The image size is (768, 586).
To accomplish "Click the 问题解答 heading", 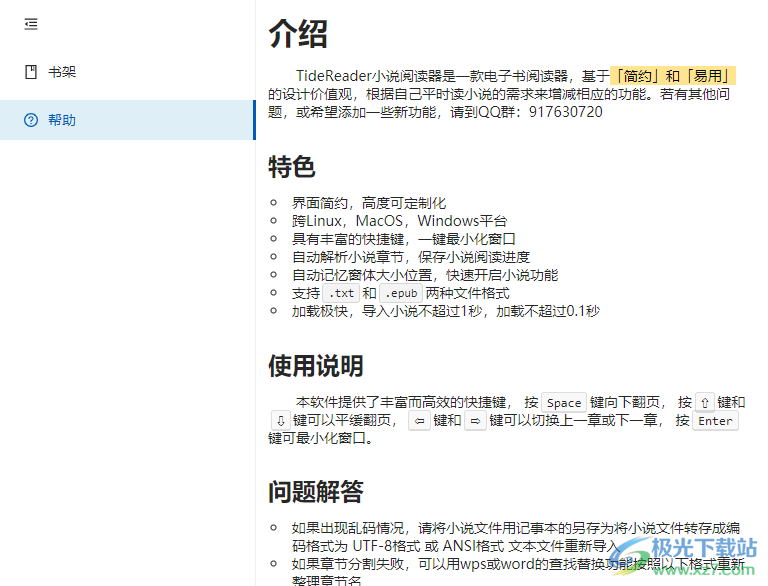I will (x=316, y=491).
